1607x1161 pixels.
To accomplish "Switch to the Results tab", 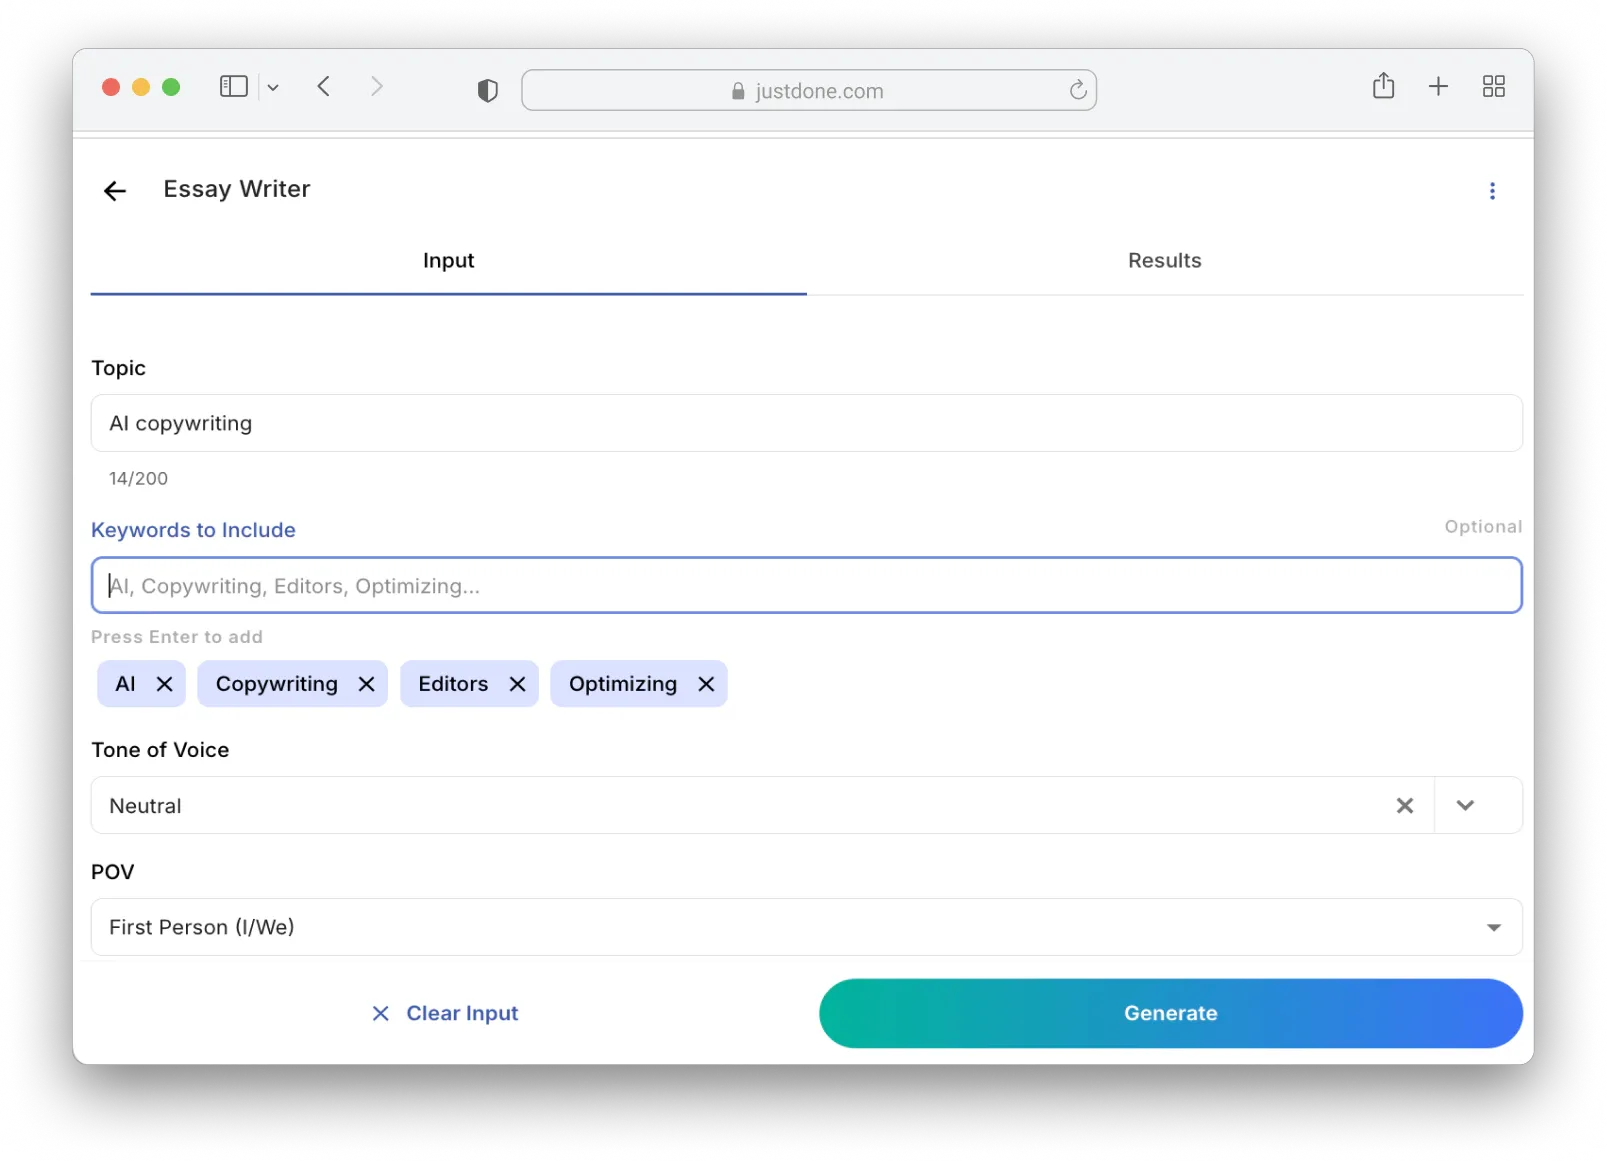I will click(x=1164, y=261).
